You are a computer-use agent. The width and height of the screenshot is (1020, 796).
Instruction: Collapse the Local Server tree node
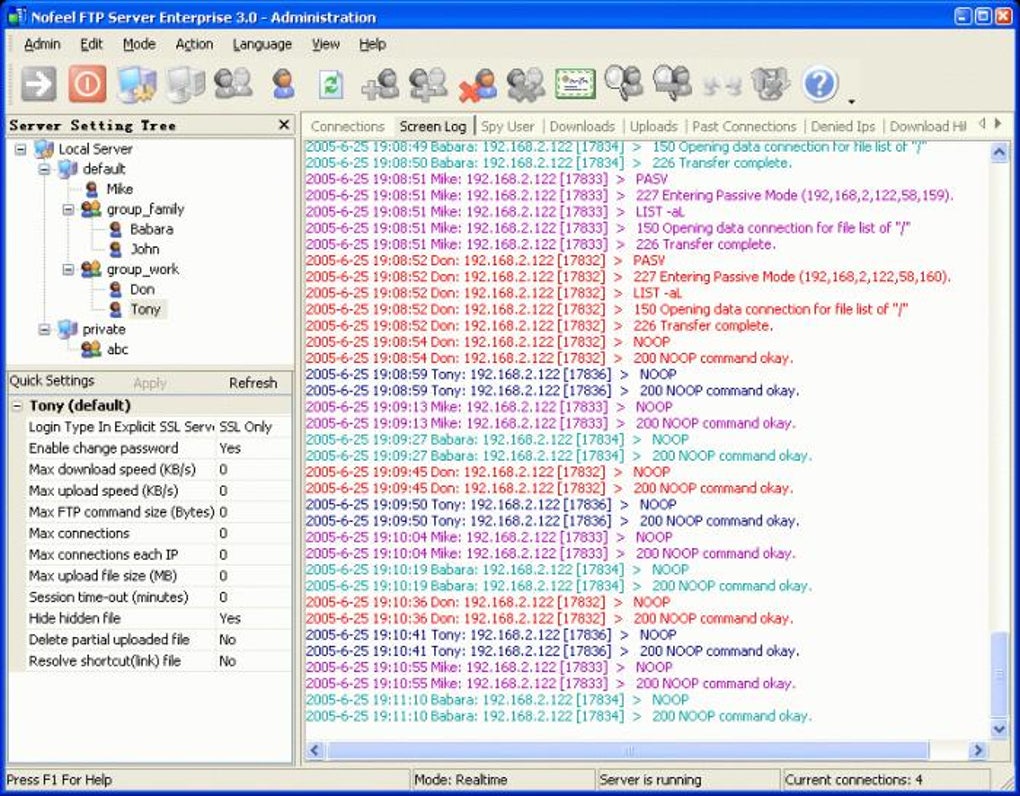[21, 149]
